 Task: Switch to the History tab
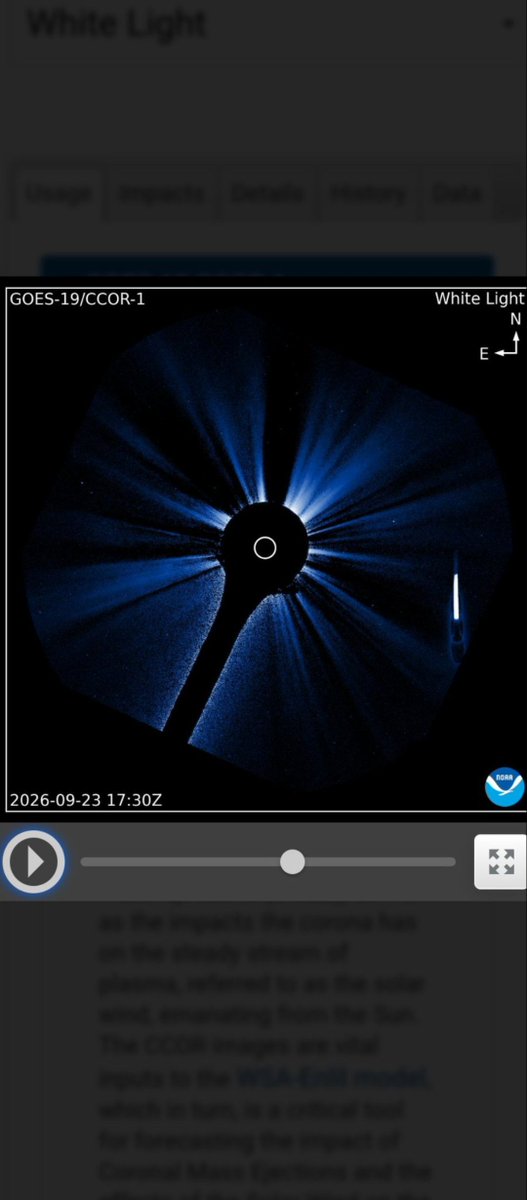(369, 193)
